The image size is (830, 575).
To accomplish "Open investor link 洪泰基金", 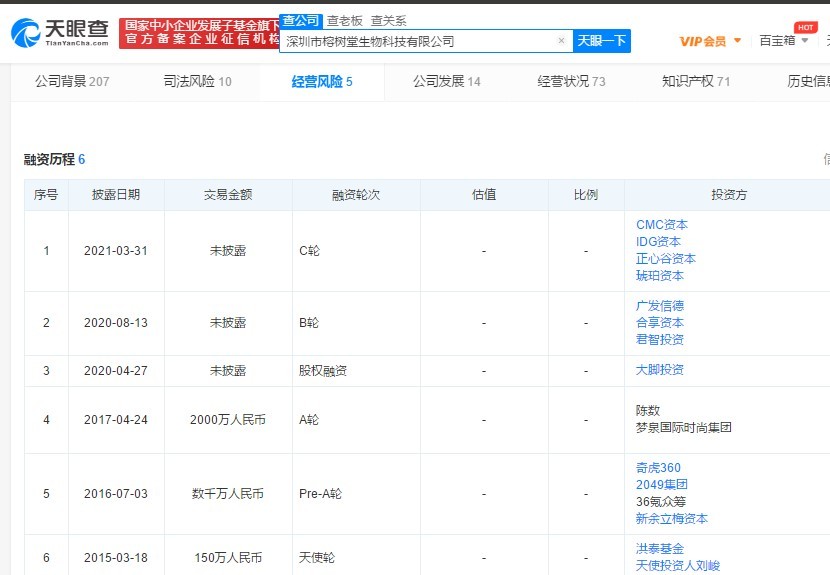I will (660, 549).
